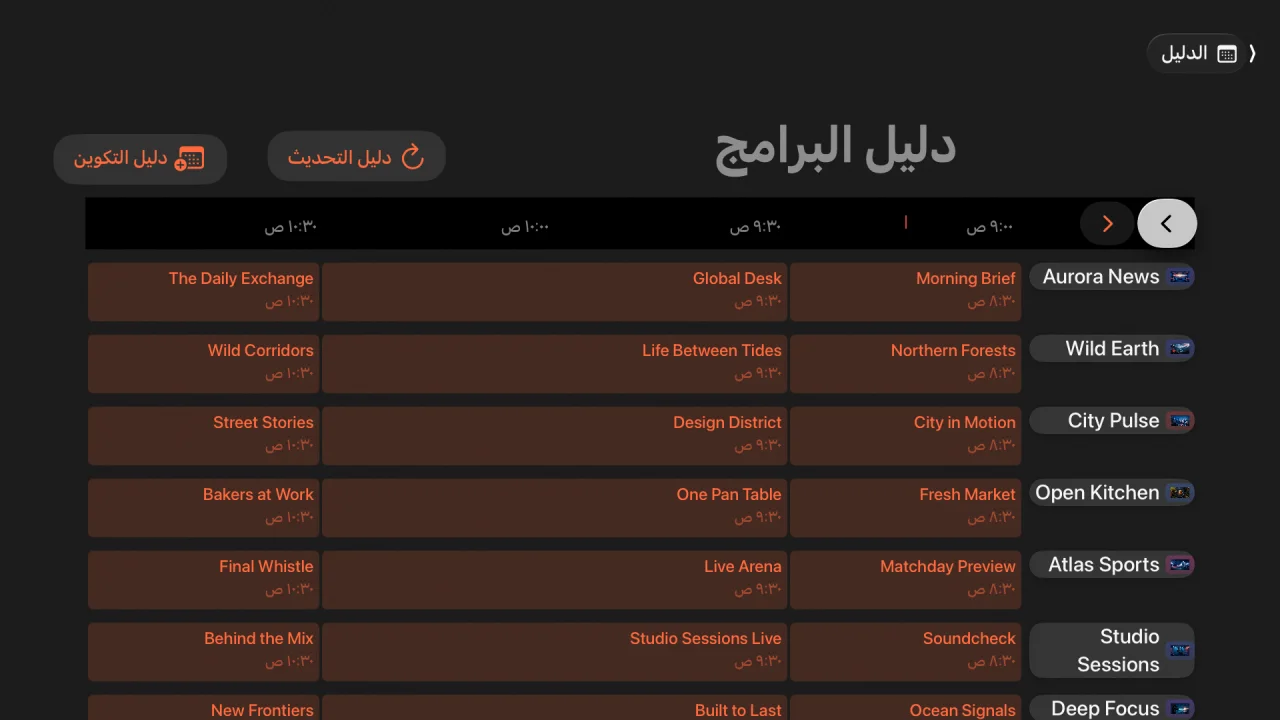Open the Northern Forests program

(906, 364)
